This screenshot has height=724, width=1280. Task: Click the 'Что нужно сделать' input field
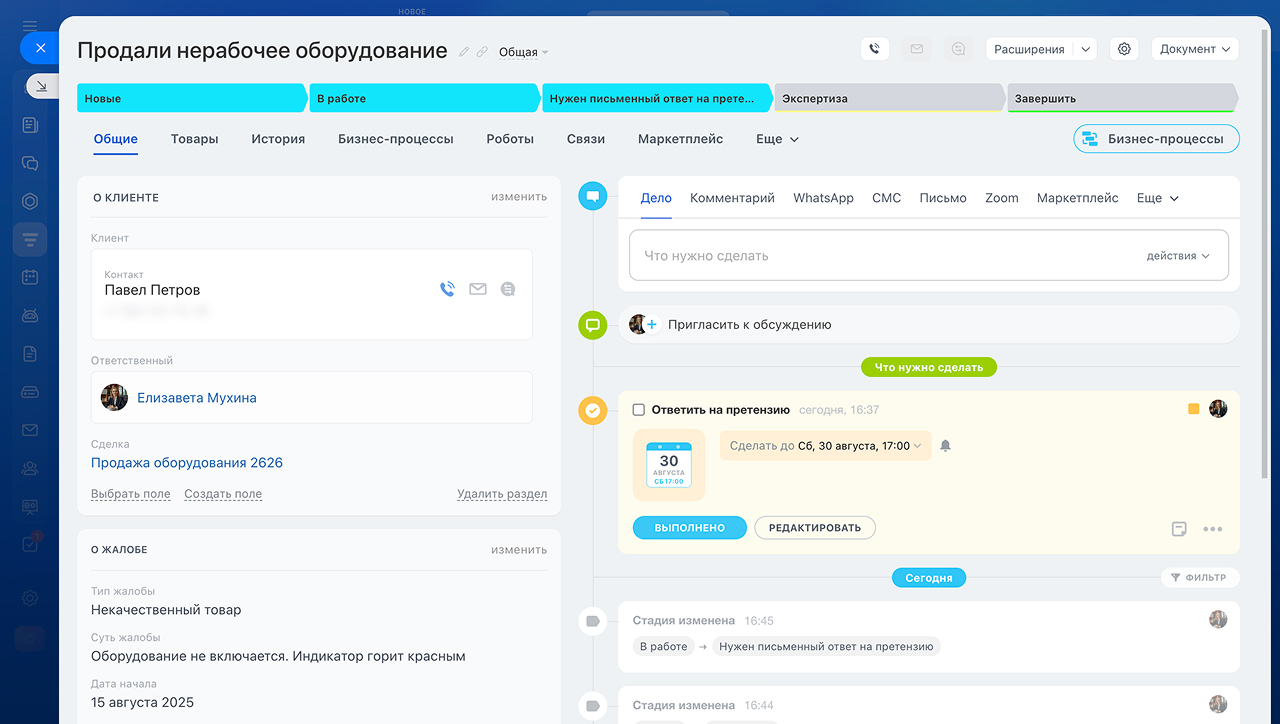(x=929, y=256)
